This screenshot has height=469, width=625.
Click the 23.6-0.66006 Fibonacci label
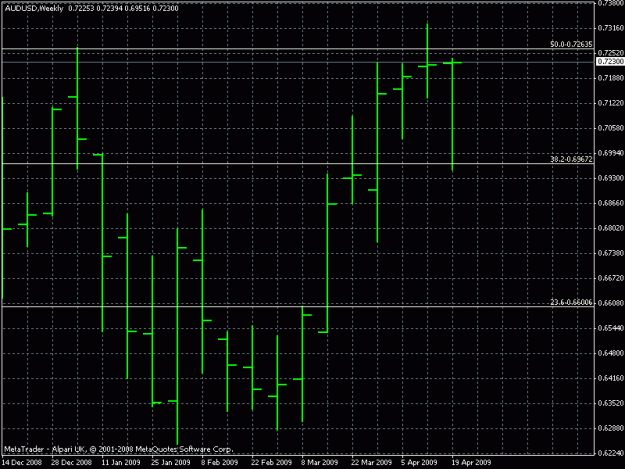pos(571,302)
